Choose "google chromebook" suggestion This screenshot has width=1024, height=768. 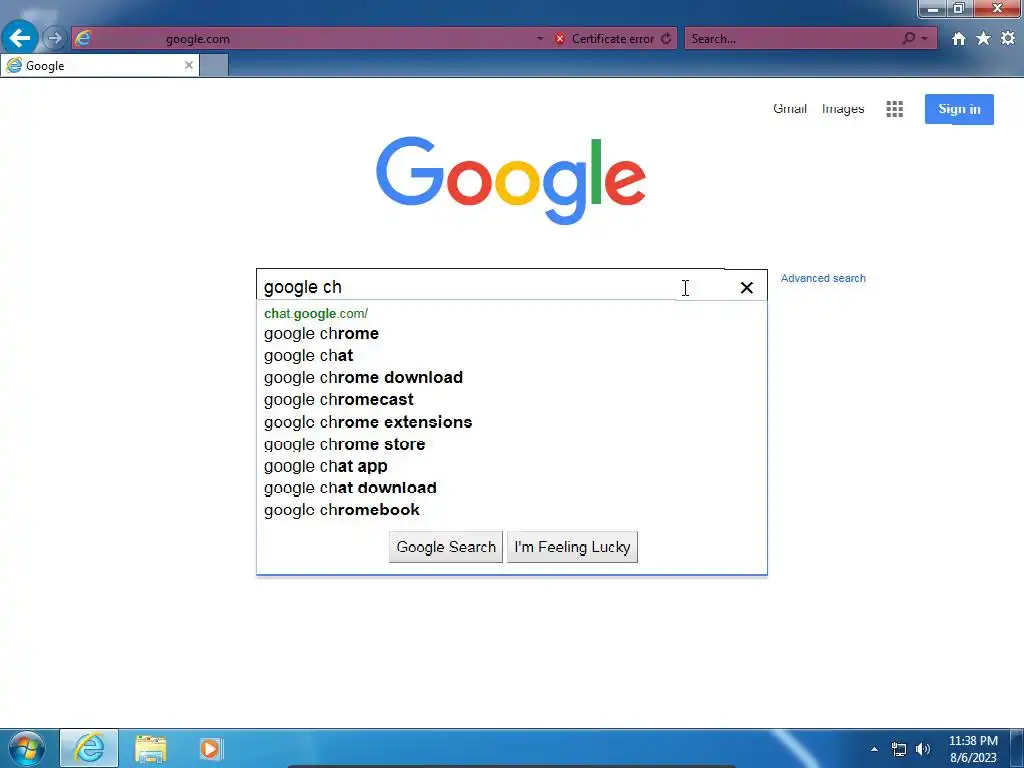point(342,510)
